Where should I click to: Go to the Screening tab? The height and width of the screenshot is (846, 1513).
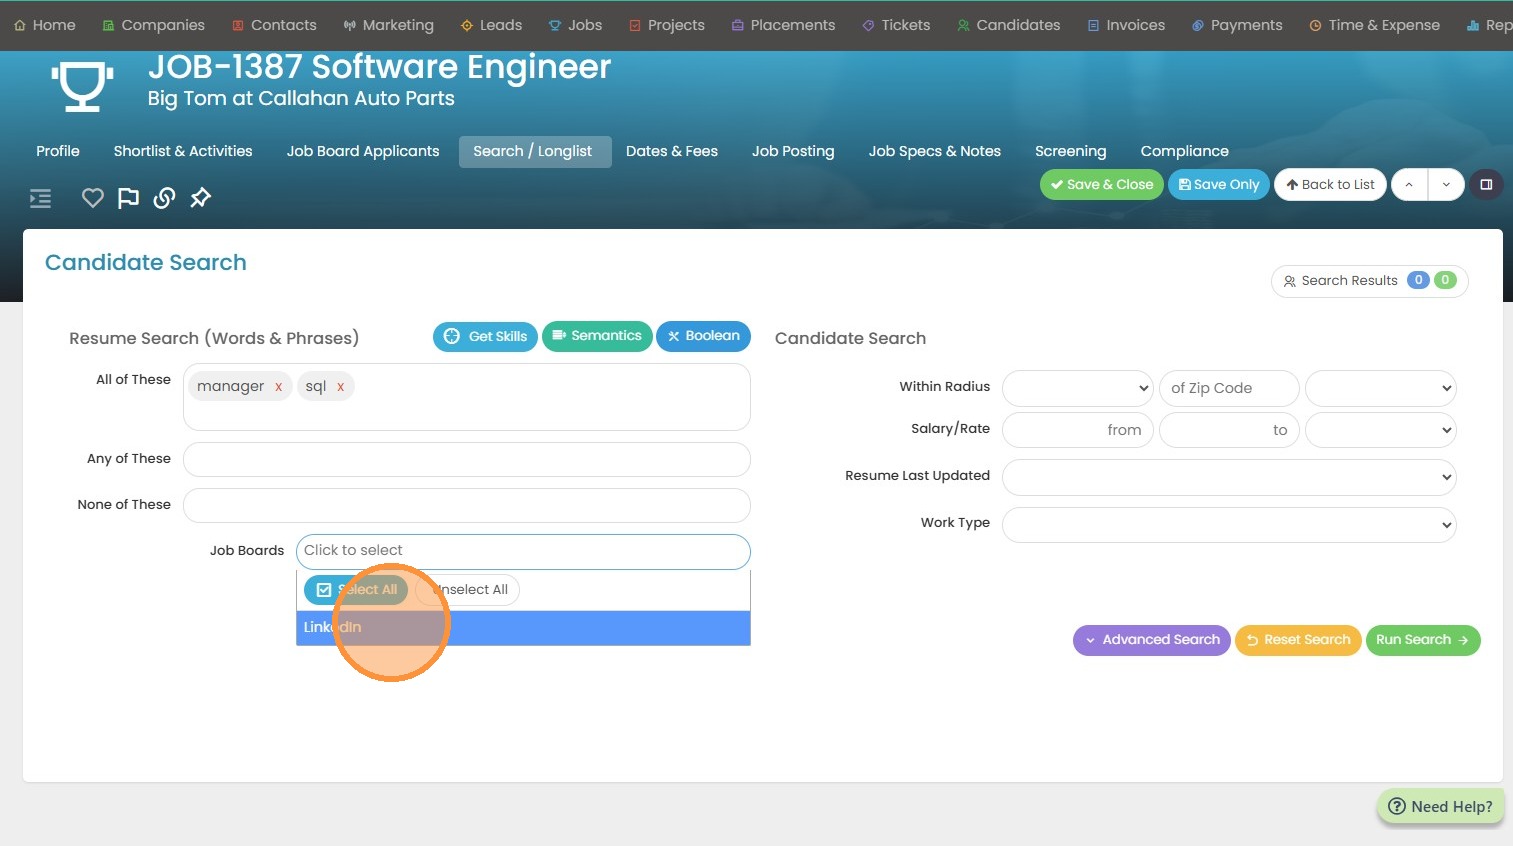(1071, 151)
